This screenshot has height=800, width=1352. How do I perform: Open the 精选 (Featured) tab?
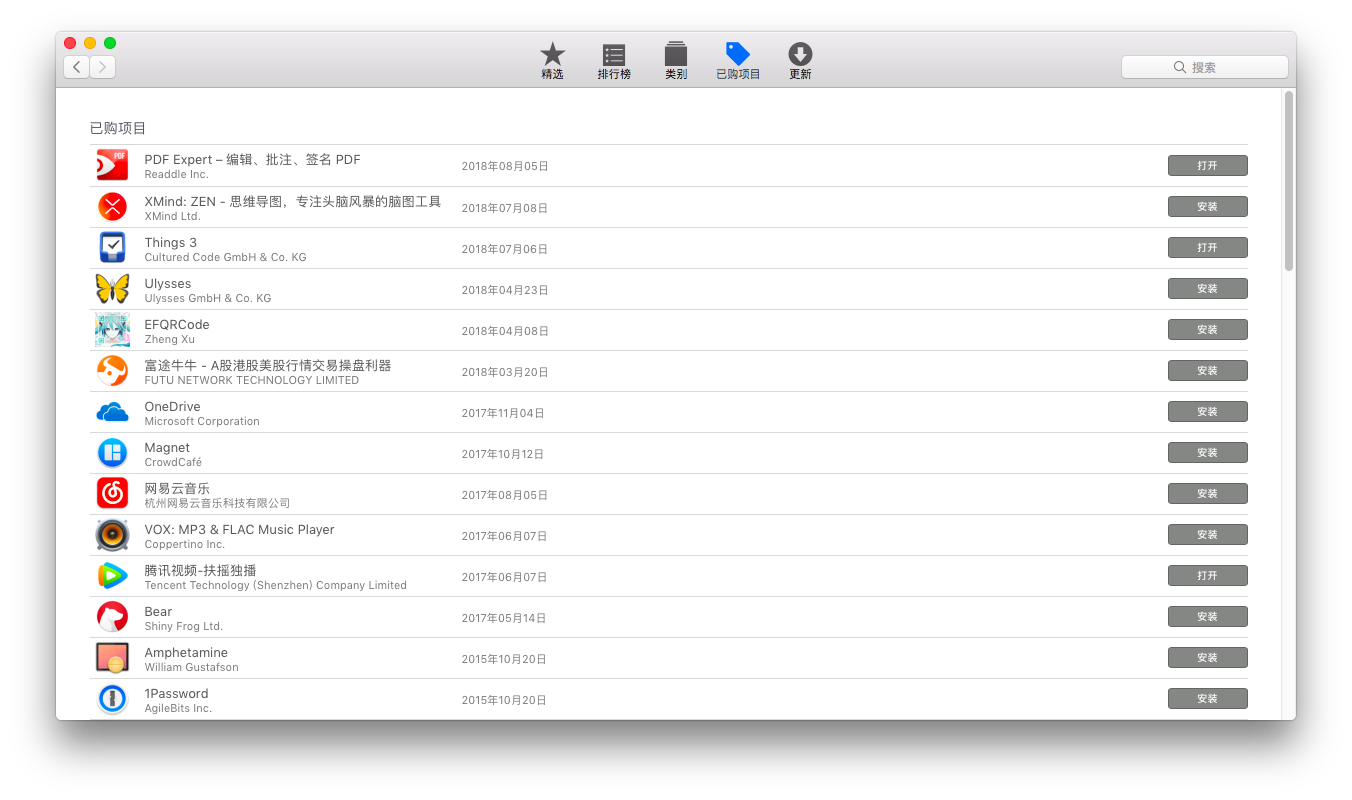[x=552, y=61]
